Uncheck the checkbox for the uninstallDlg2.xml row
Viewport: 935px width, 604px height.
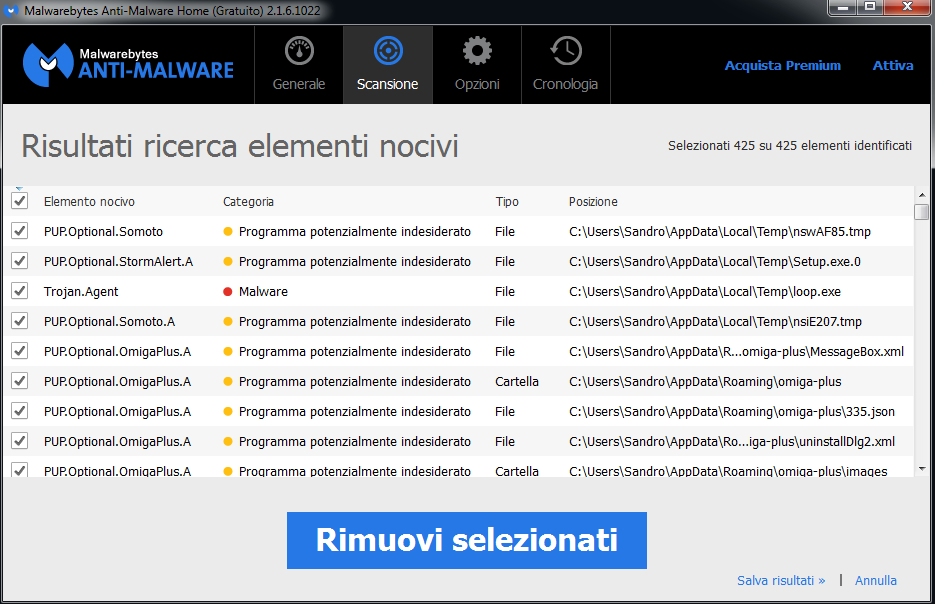20,441
